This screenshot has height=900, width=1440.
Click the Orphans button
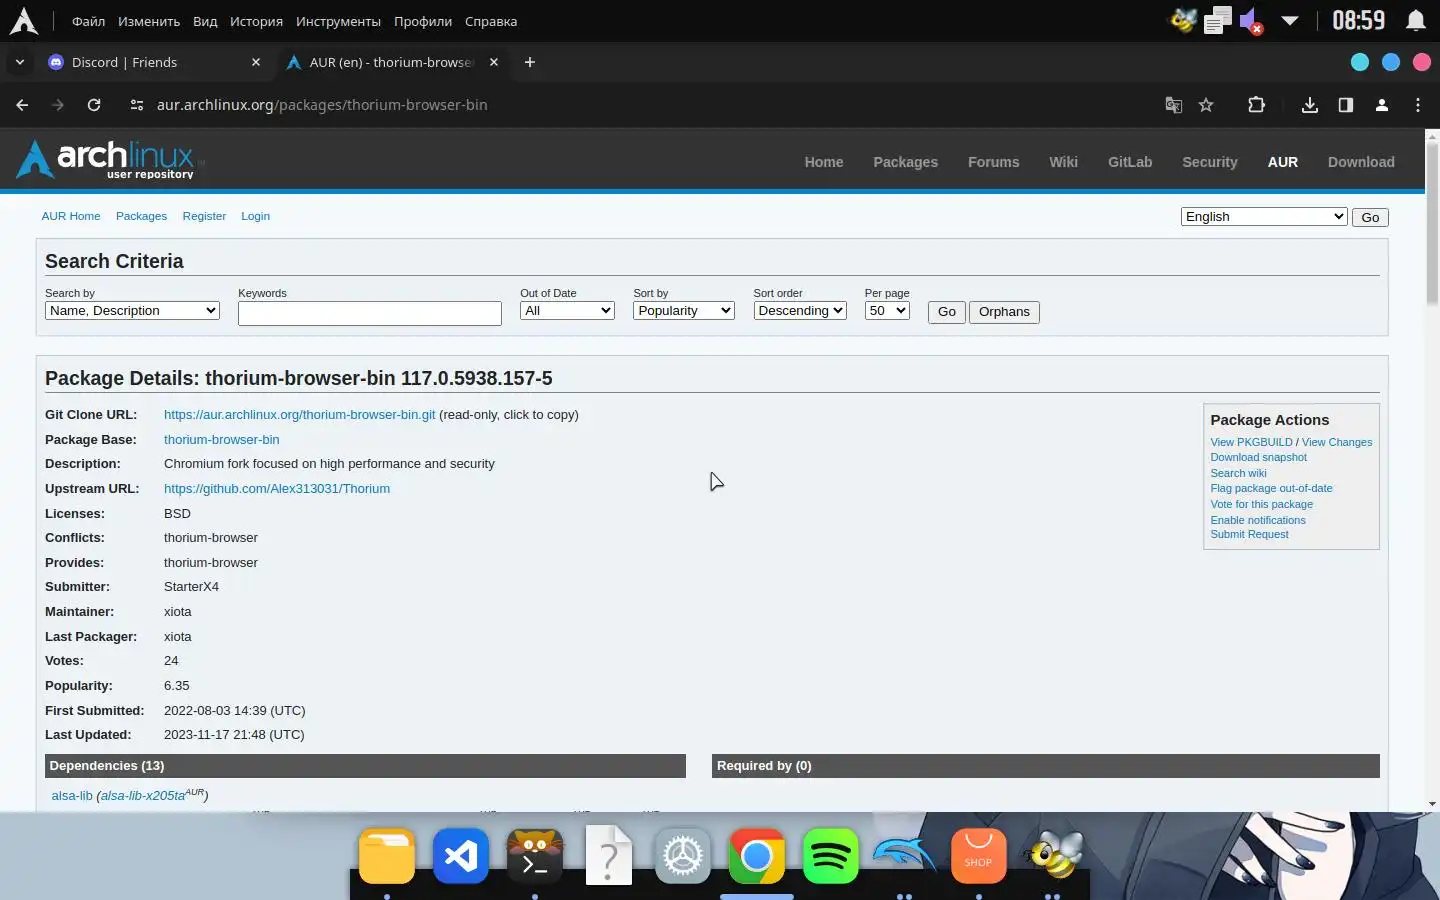pyautogui.click(x=1004, y=312)
